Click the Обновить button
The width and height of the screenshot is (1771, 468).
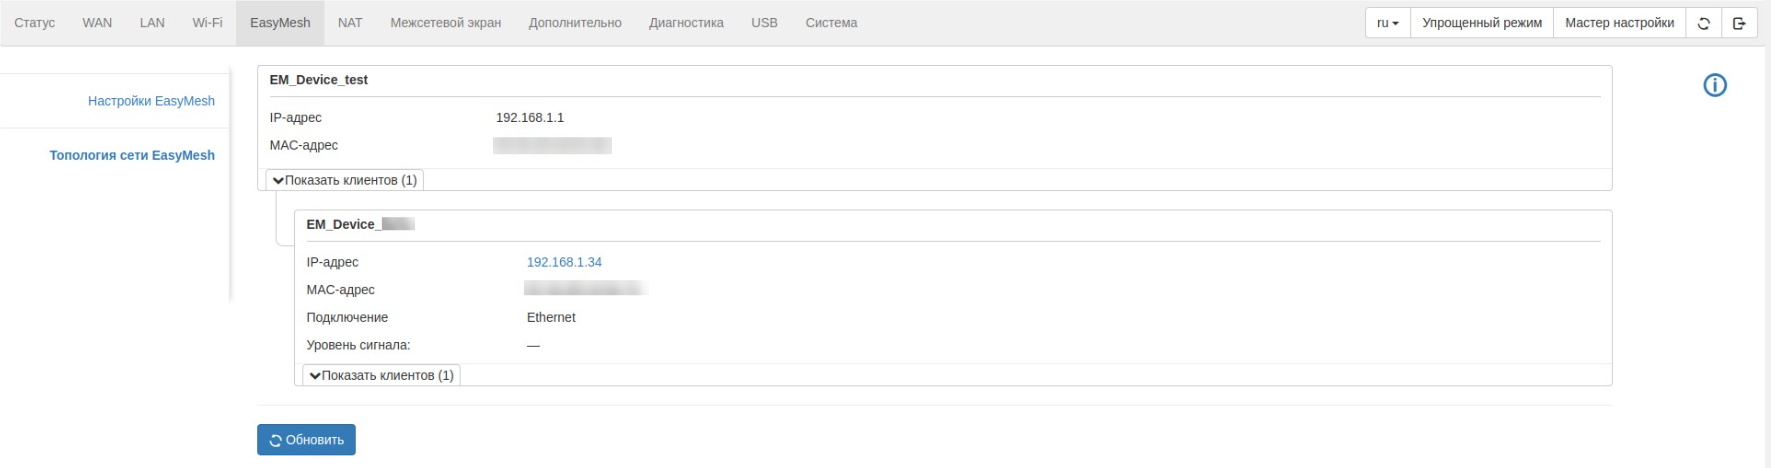[x=306, y=440]
